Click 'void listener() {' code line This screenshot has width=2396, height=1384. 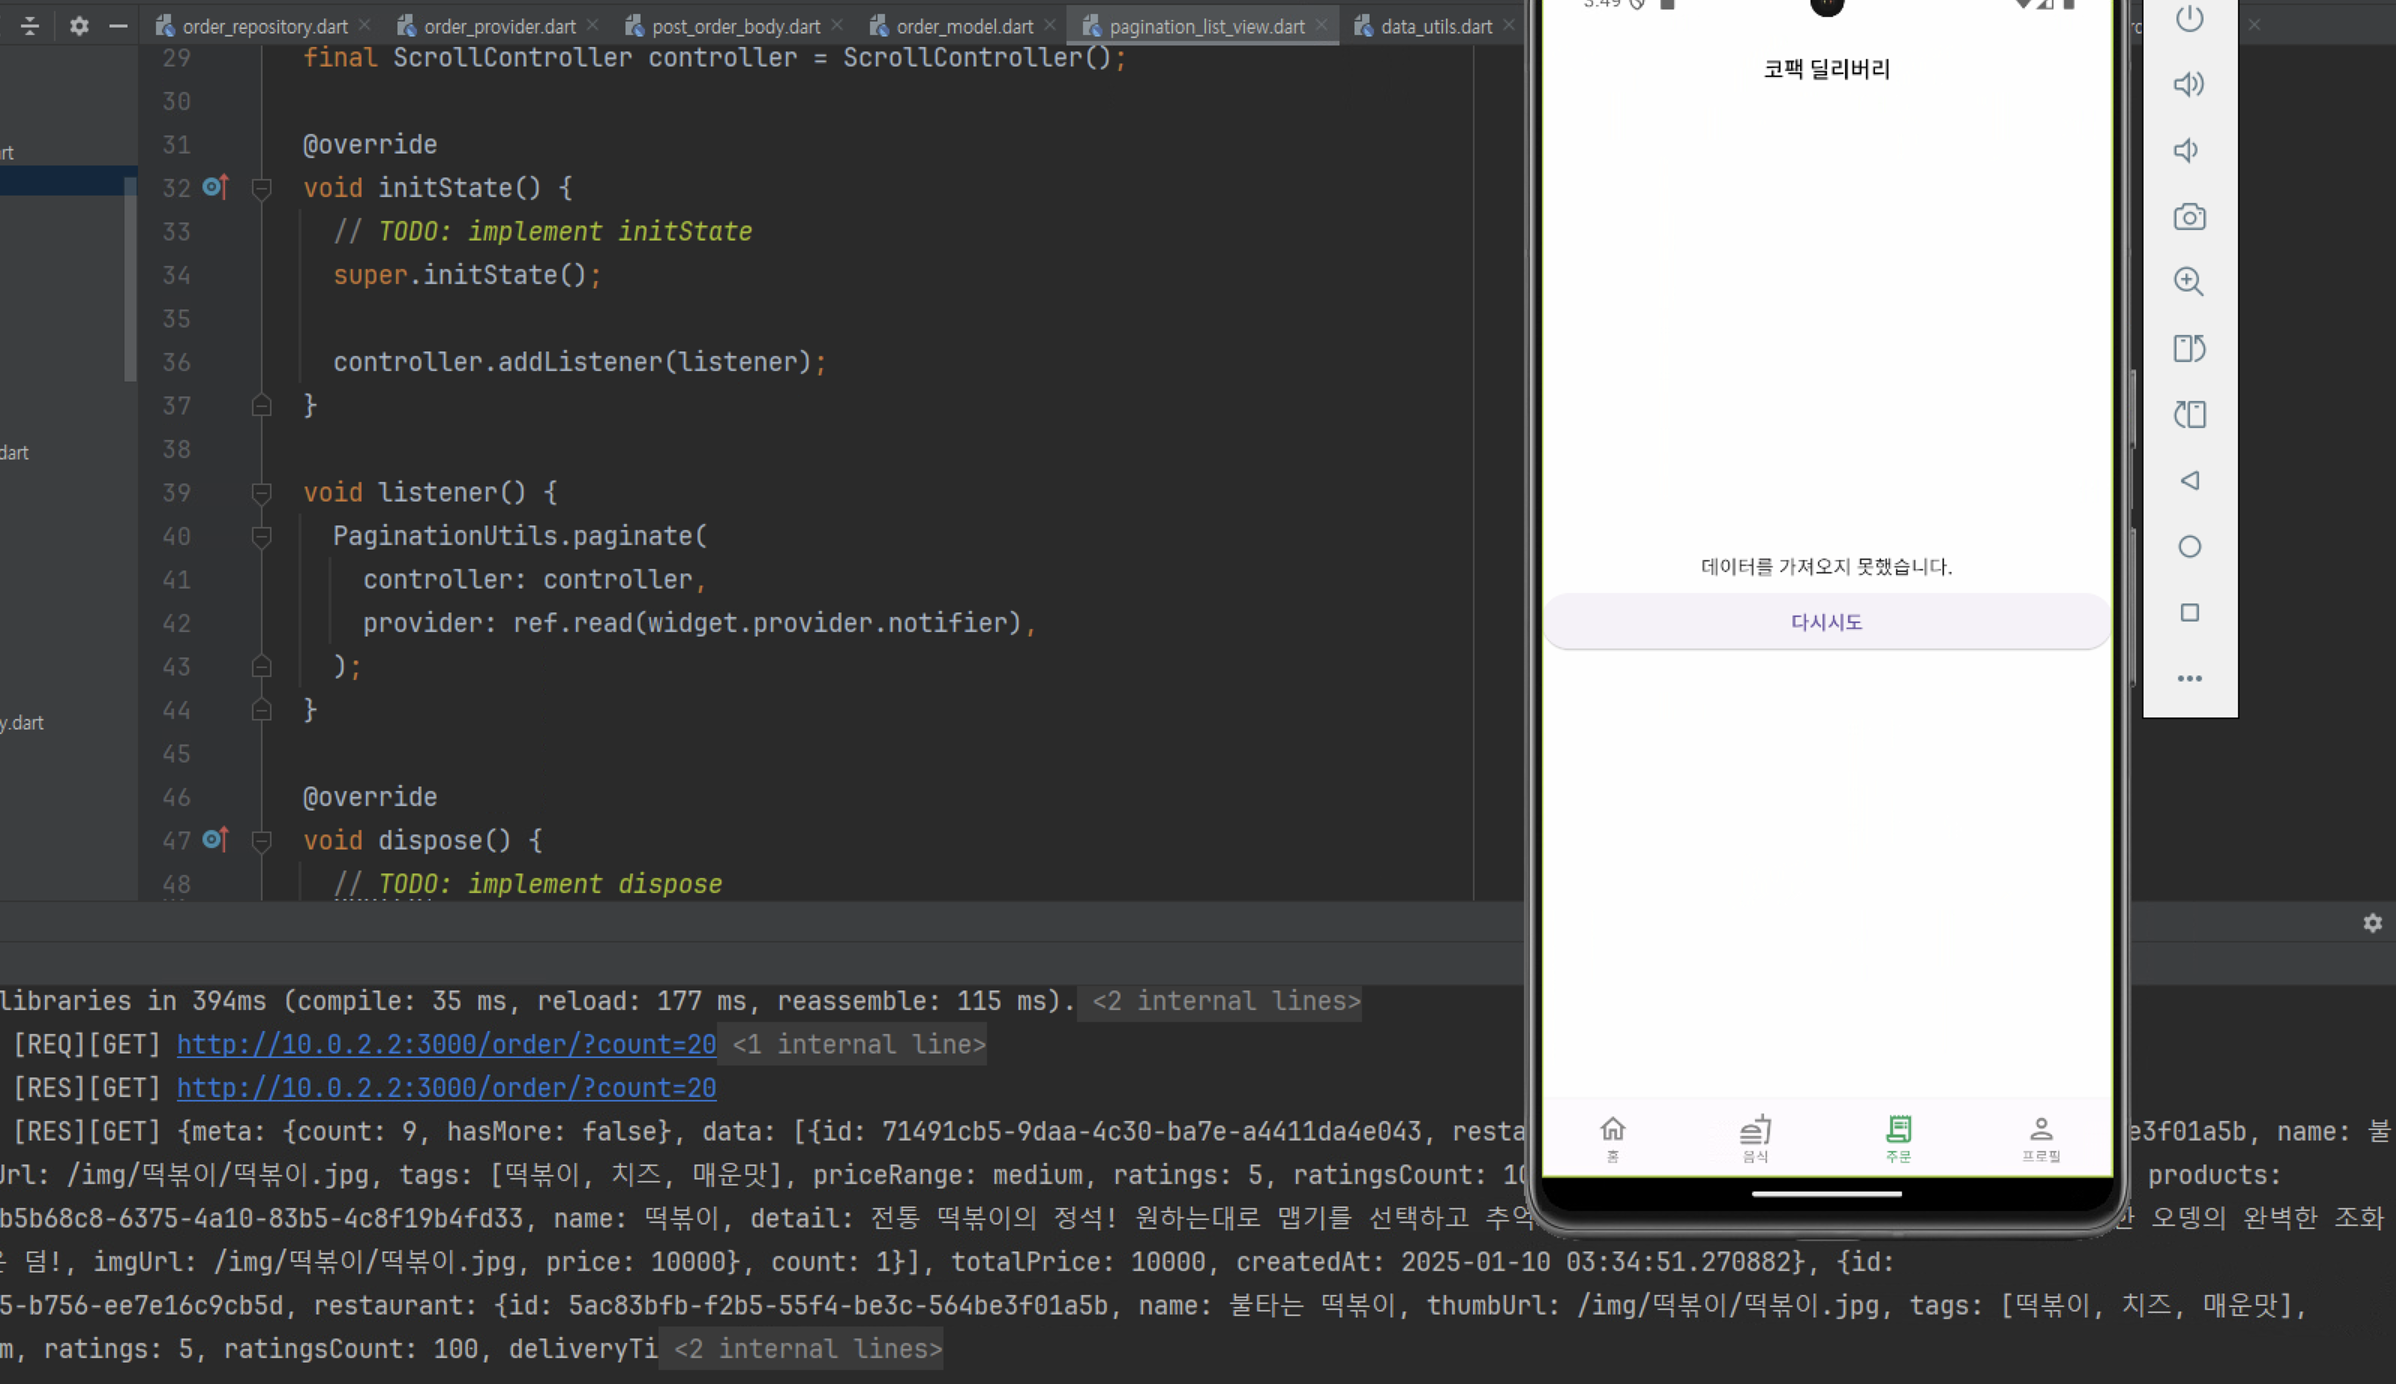tap(430, 493)
